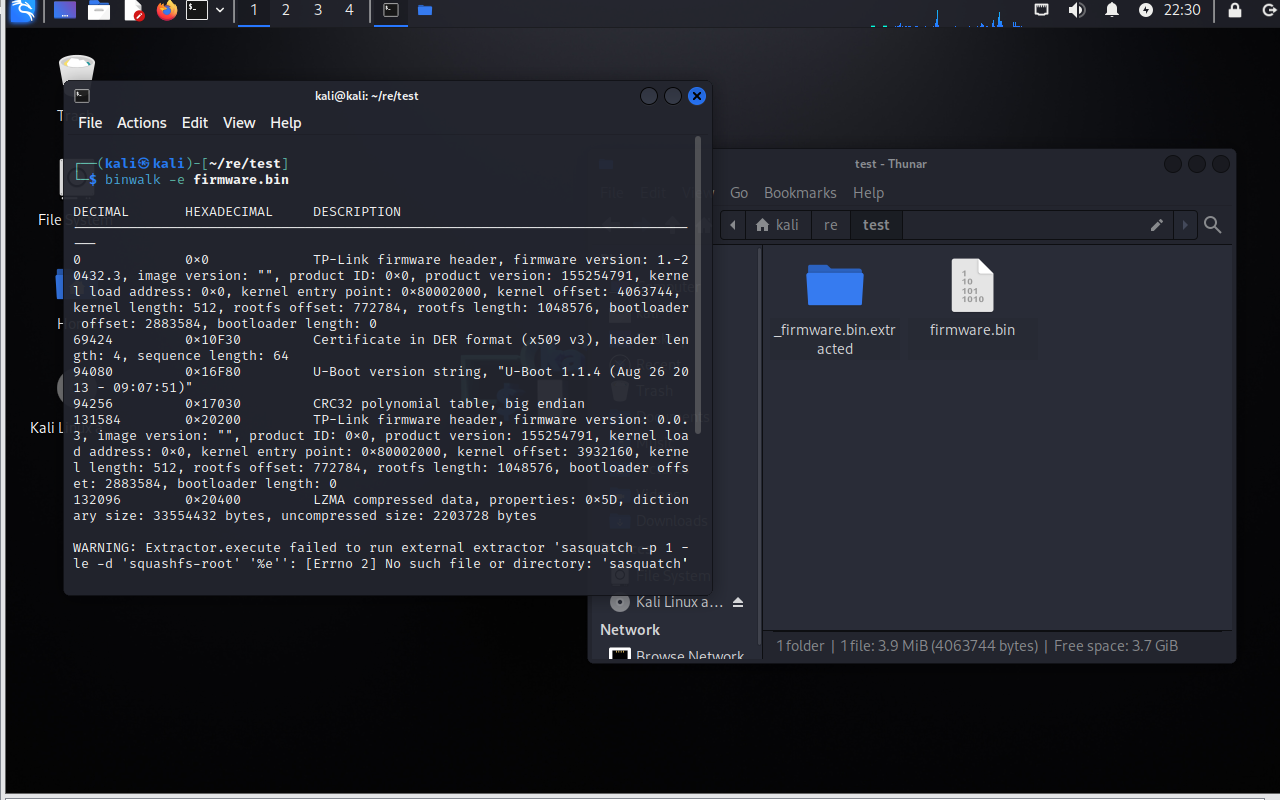Open the terminal Actions menu
Image resolution: width=1280 pixels, height=800 pixels.
142,123
